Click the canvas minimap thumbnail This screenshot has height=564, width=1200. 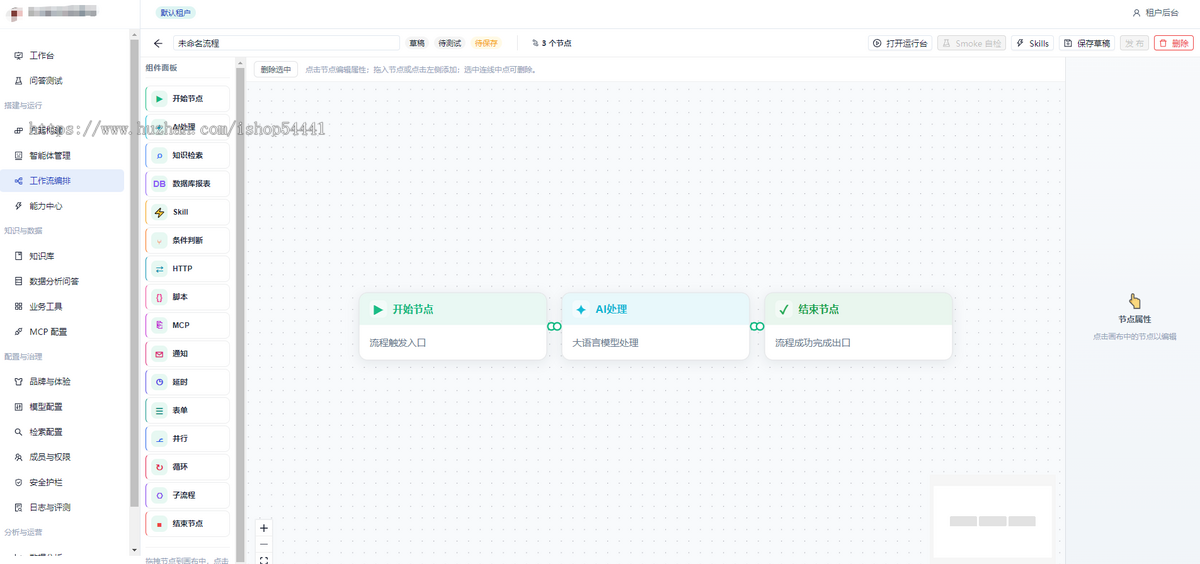992,521
